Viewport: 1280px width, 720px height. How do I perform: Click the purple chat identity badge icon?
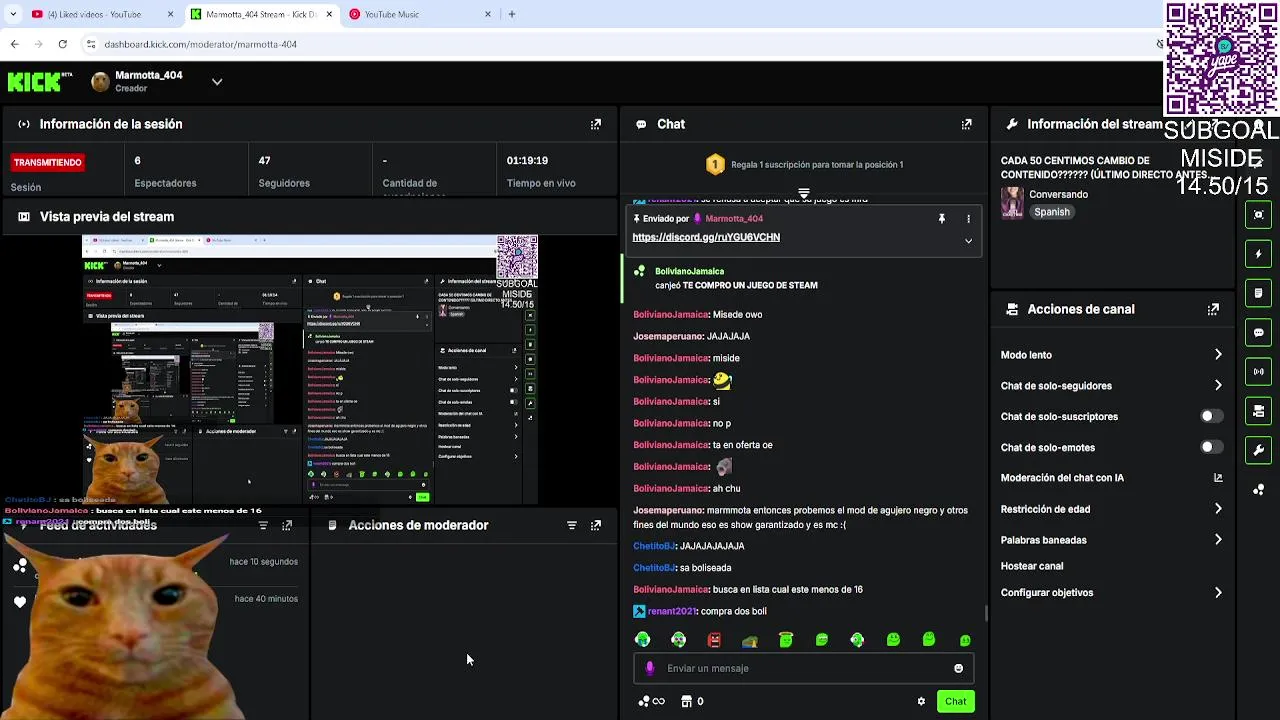[650, 668]
